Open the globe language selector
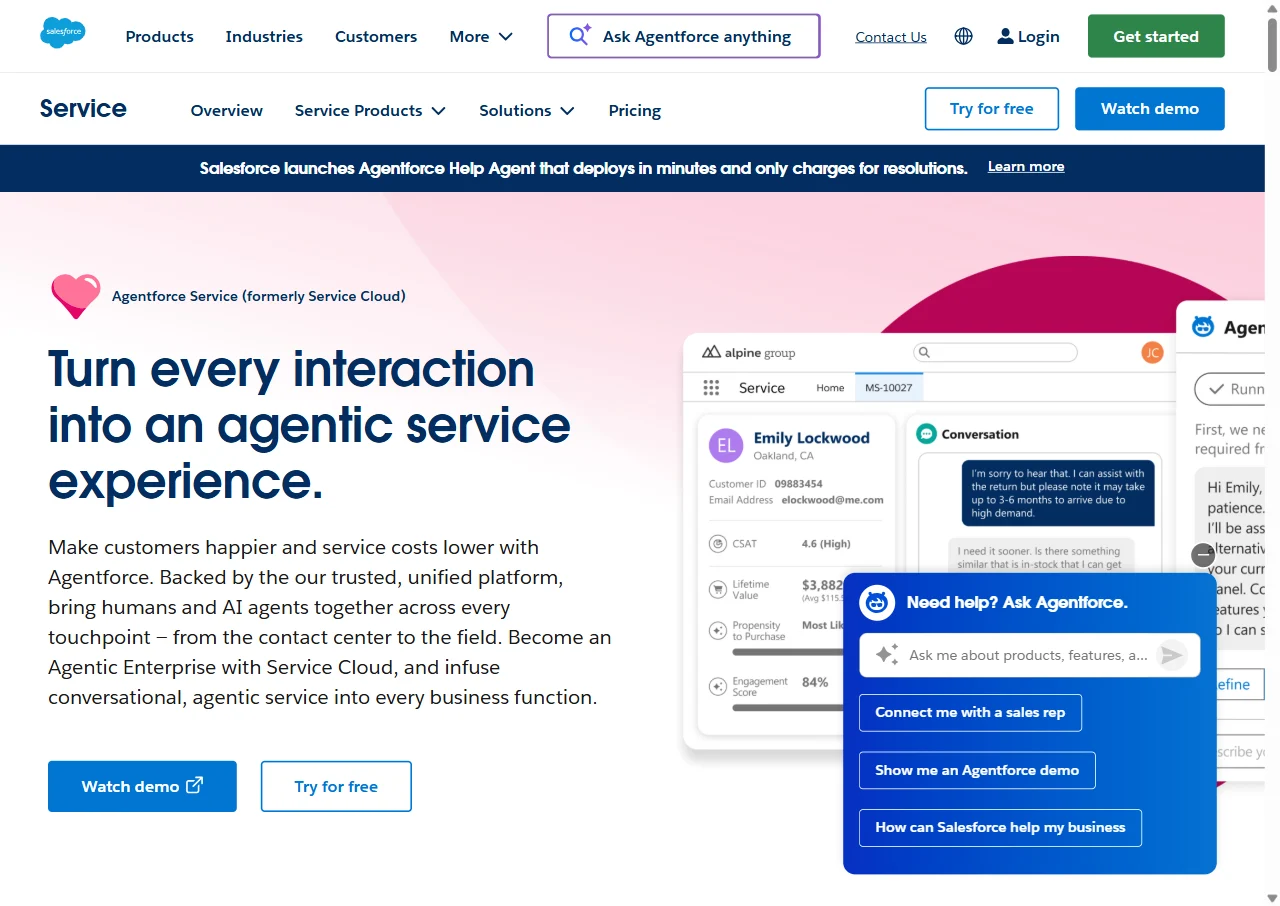The image size is (1280, 906). pyautogui.click(x=963, y=36)
